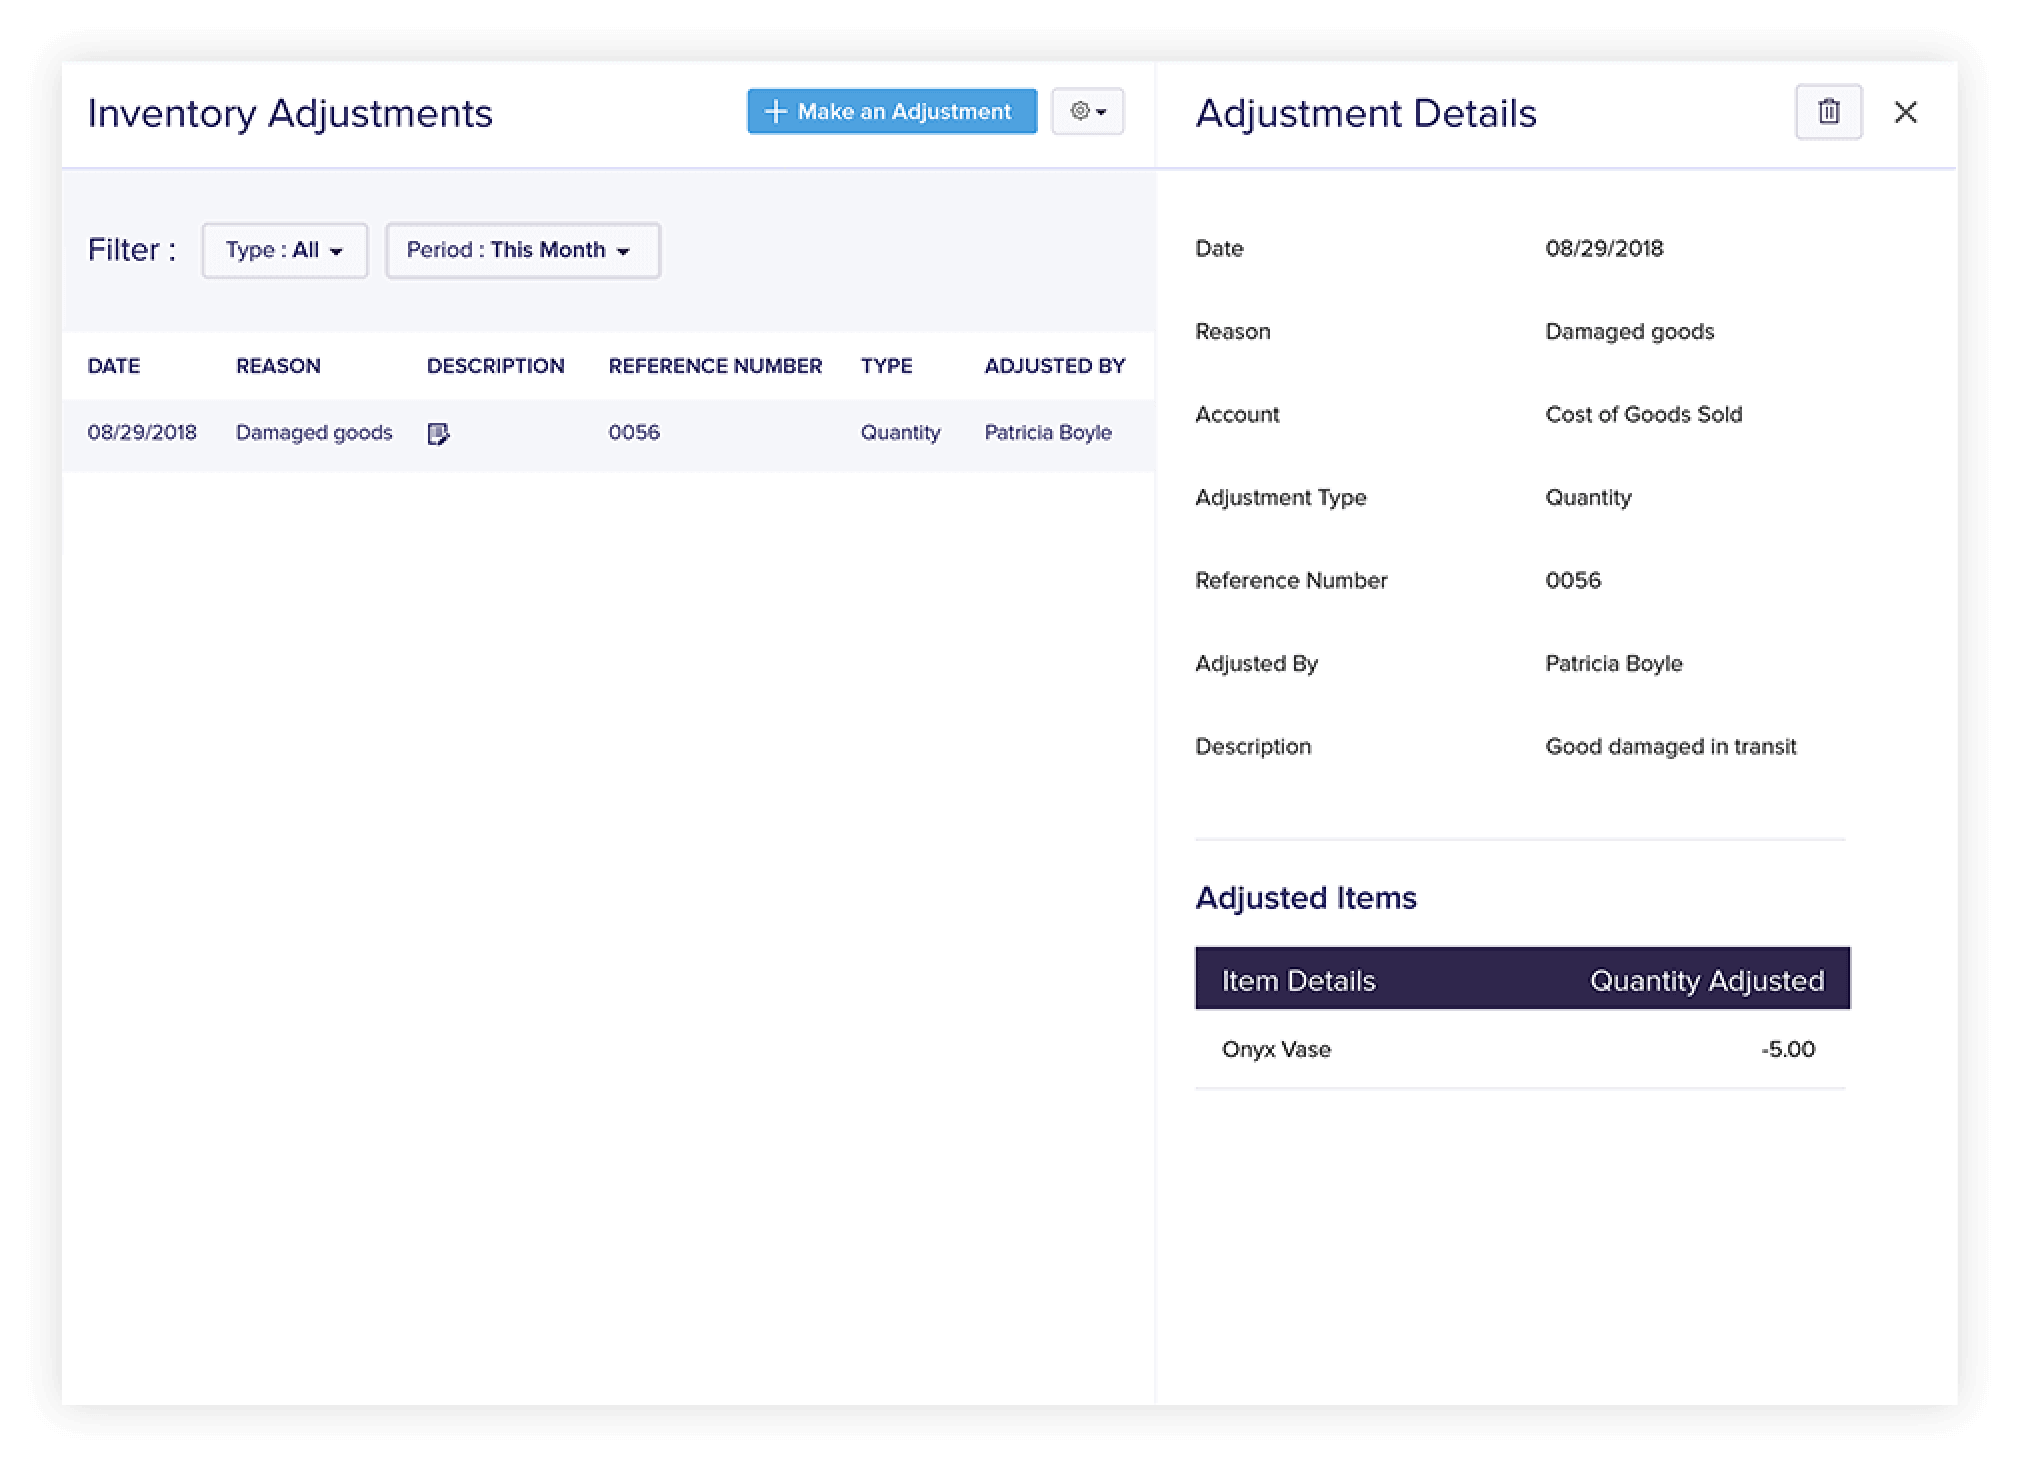The image size is (2018, 1466).
Task: Click the Damaged goods reason cell
Action: coord(313,432)
